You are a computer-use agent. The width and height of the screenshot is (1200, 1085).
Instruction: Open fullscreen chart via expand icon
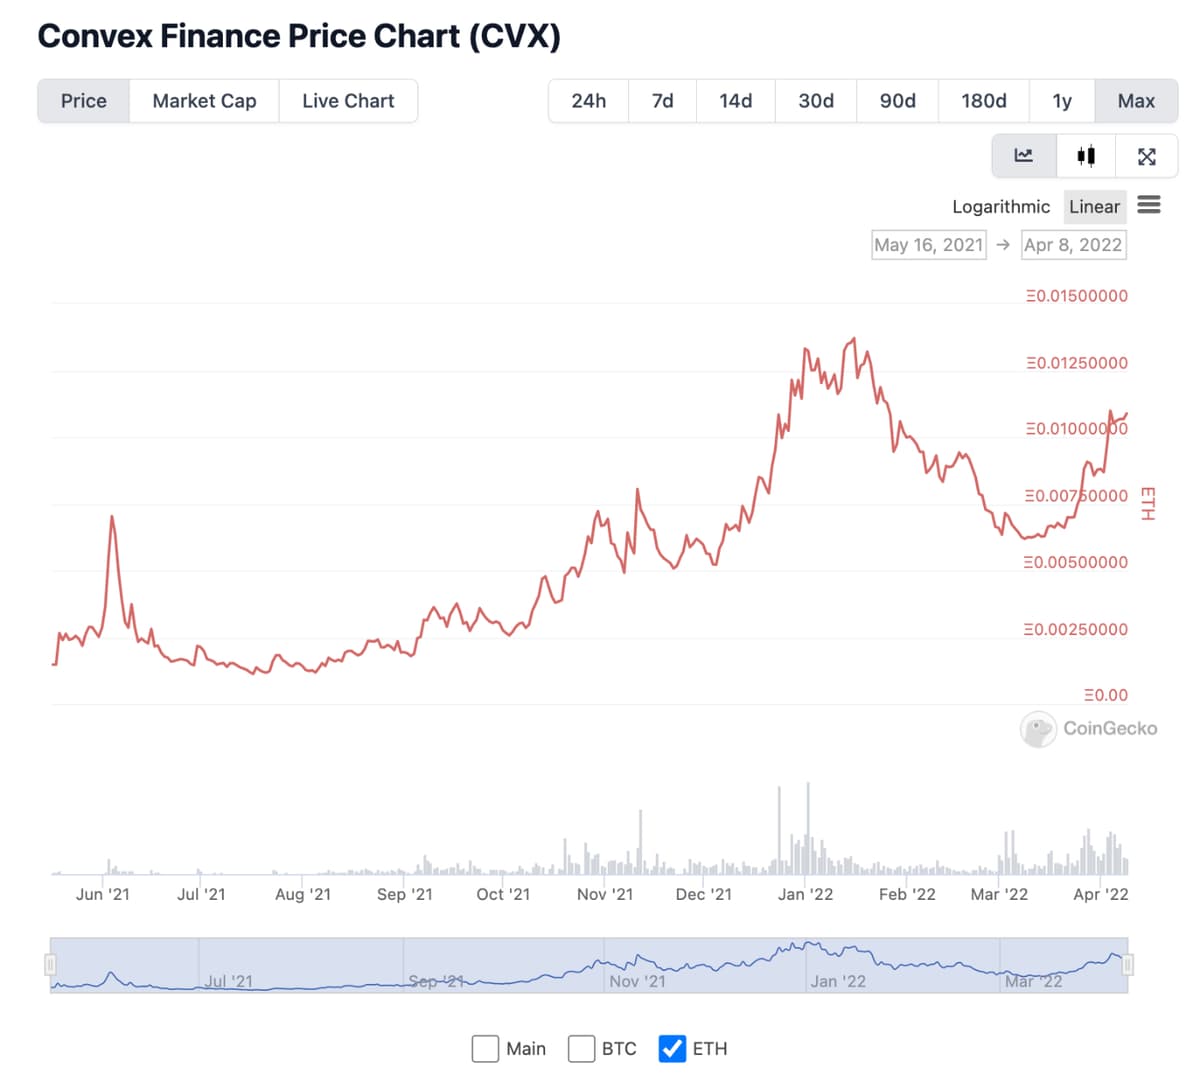[x=1147, y=156]
